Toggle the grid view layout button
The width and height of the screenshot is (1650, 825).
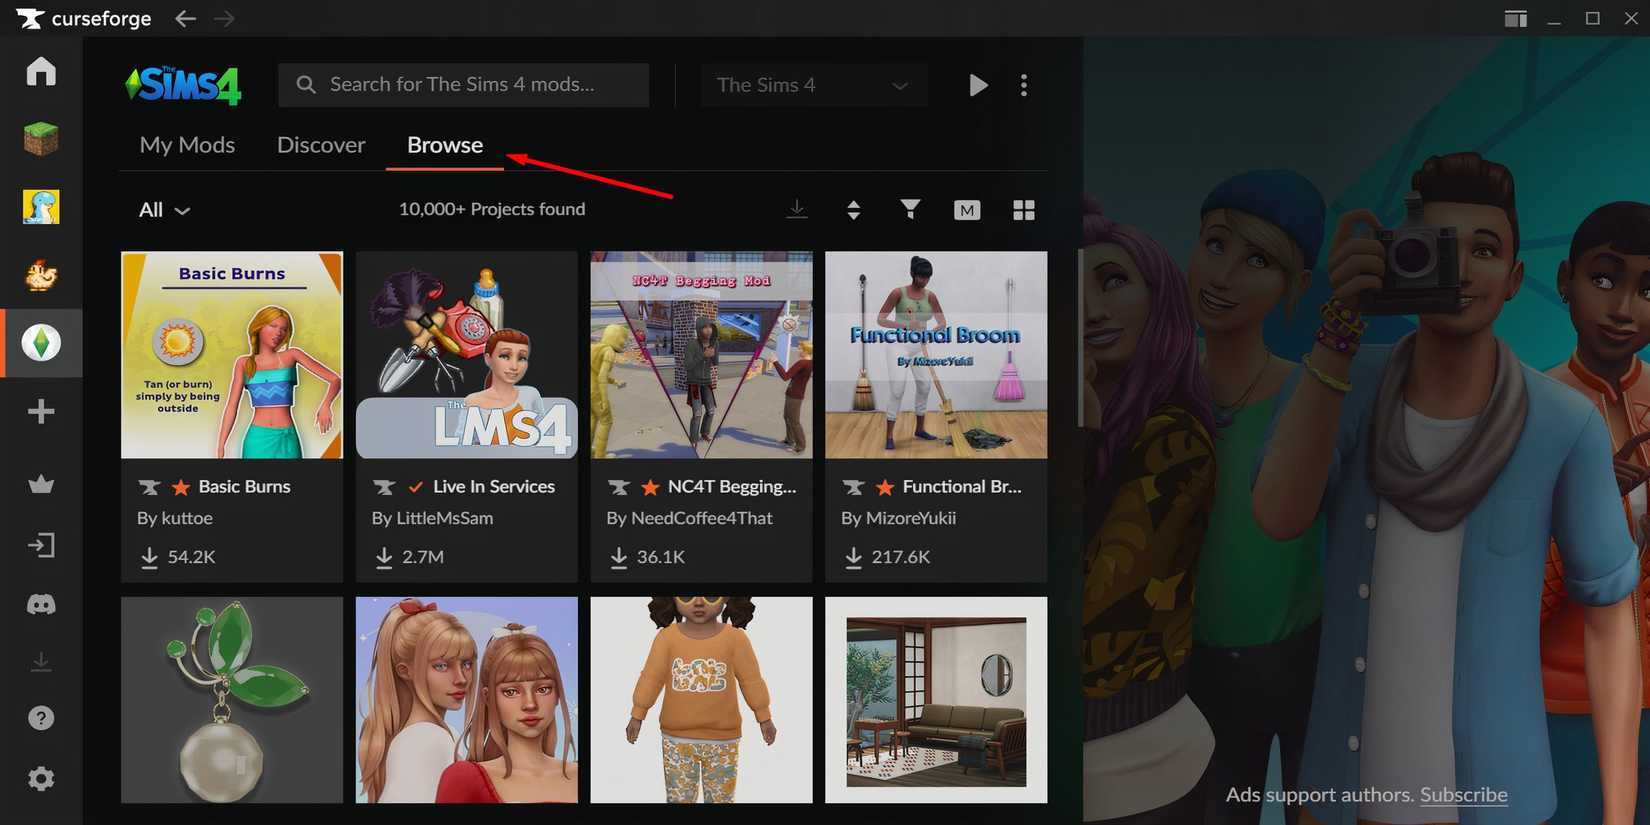[1023, 210]
